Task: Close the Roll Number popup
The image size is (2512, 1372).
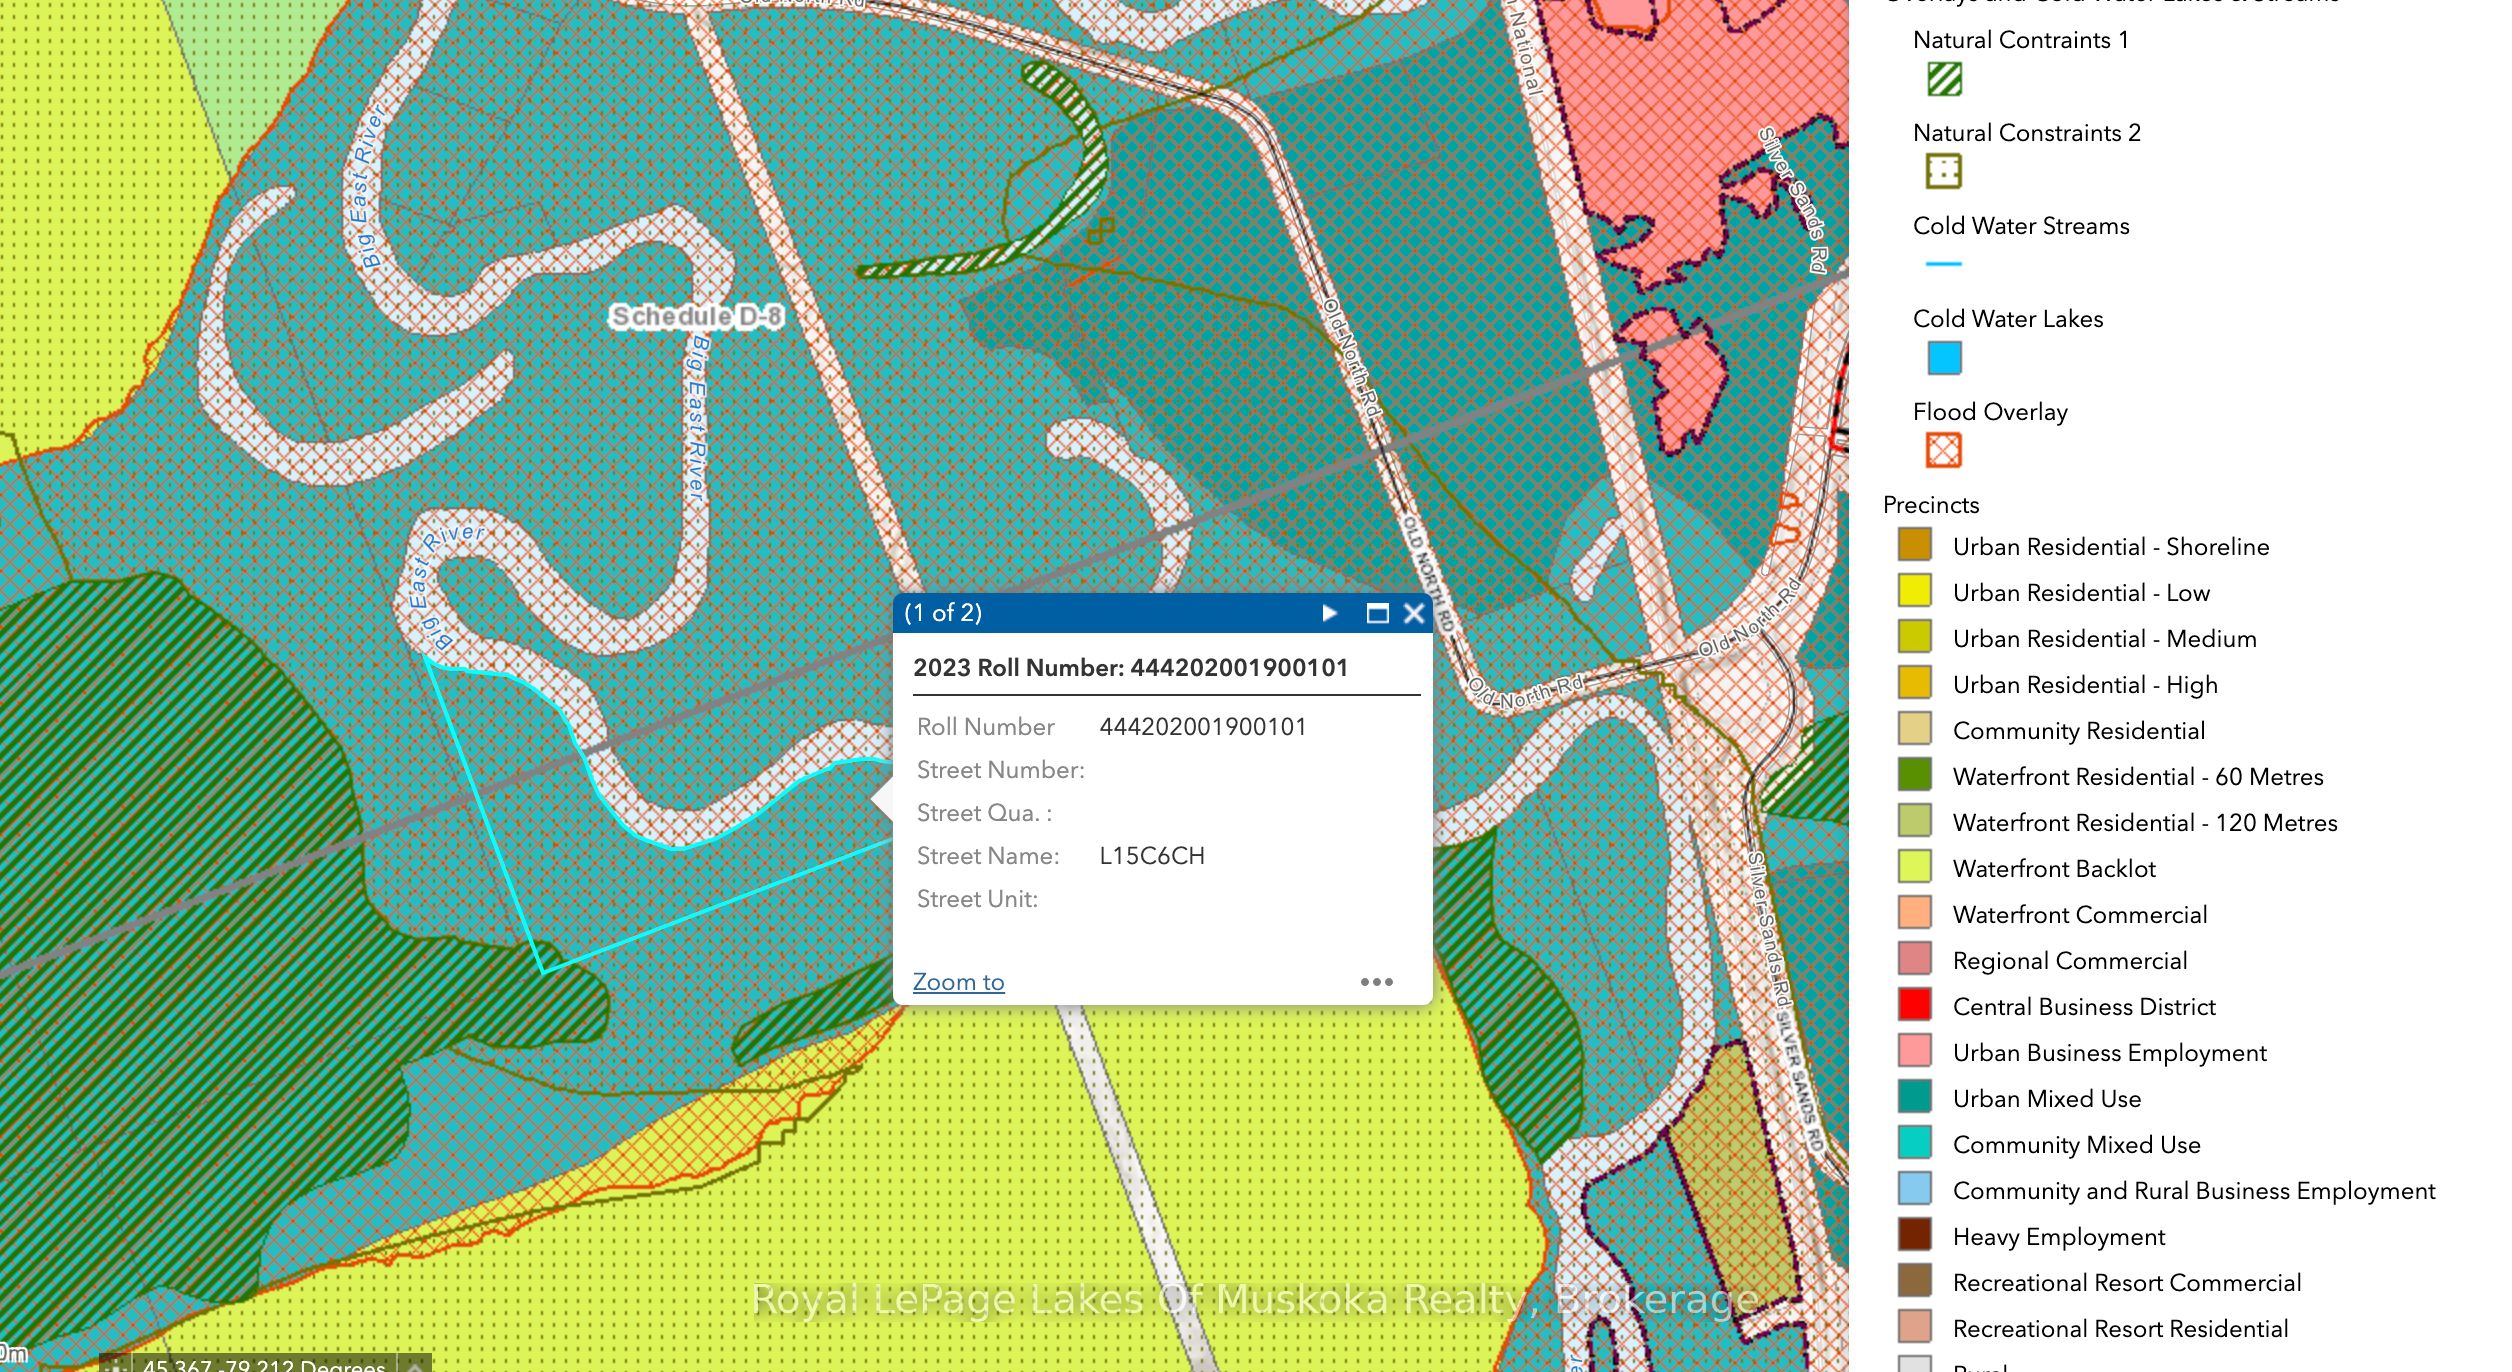Action: pos(1413,613)
